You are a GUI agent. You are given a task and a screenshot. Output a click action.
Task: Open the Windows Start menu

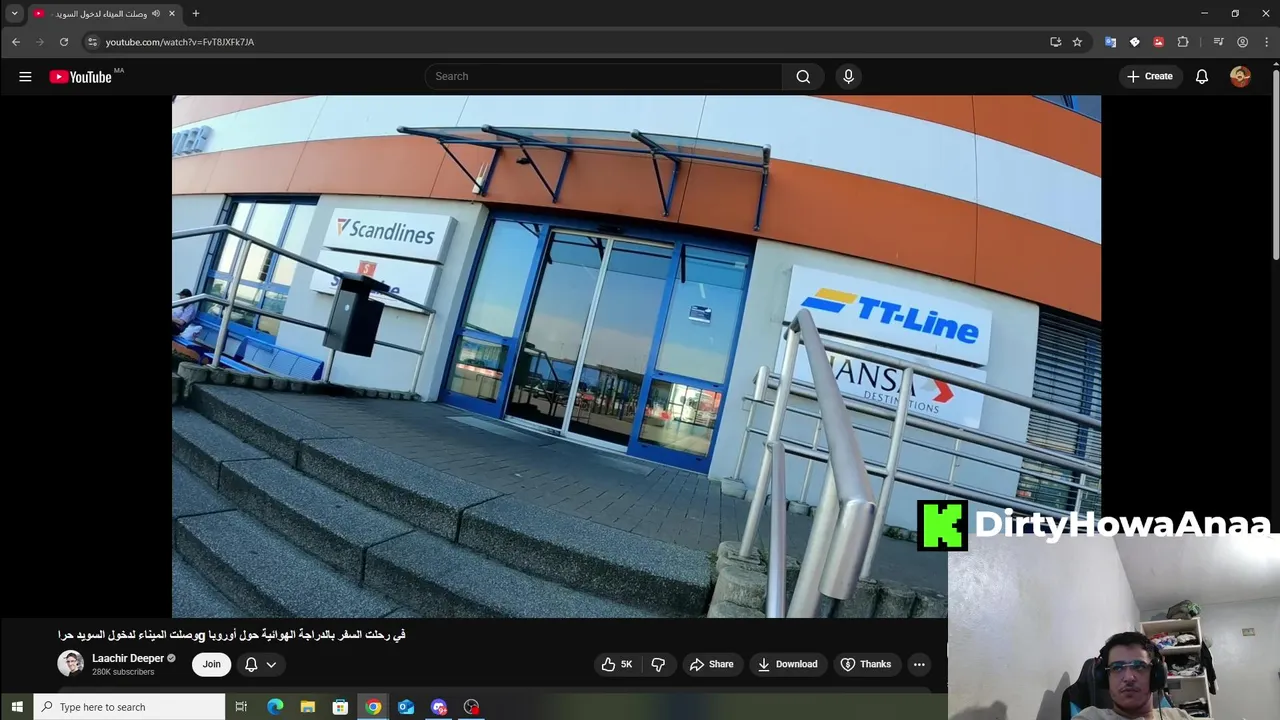tap(17, 707)
